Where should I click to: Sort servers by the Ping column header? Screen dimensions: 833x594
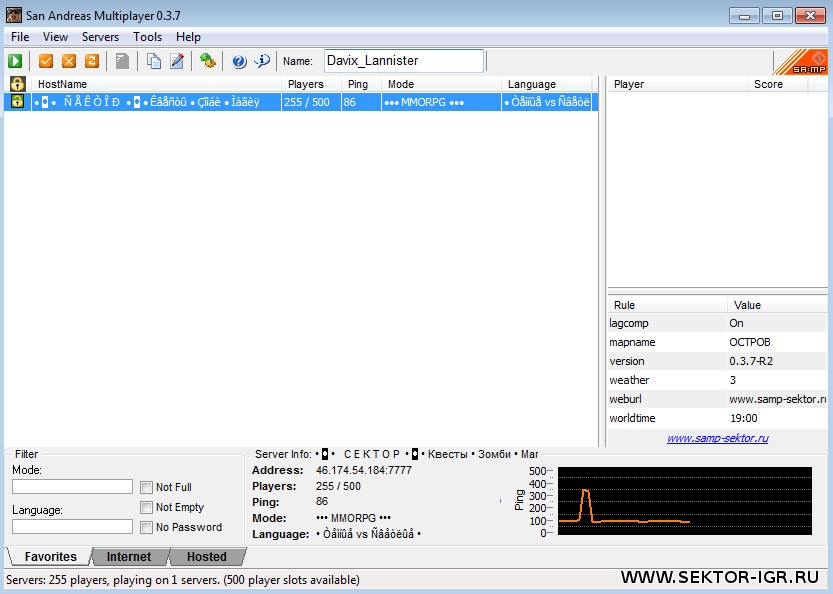(361, 84)
